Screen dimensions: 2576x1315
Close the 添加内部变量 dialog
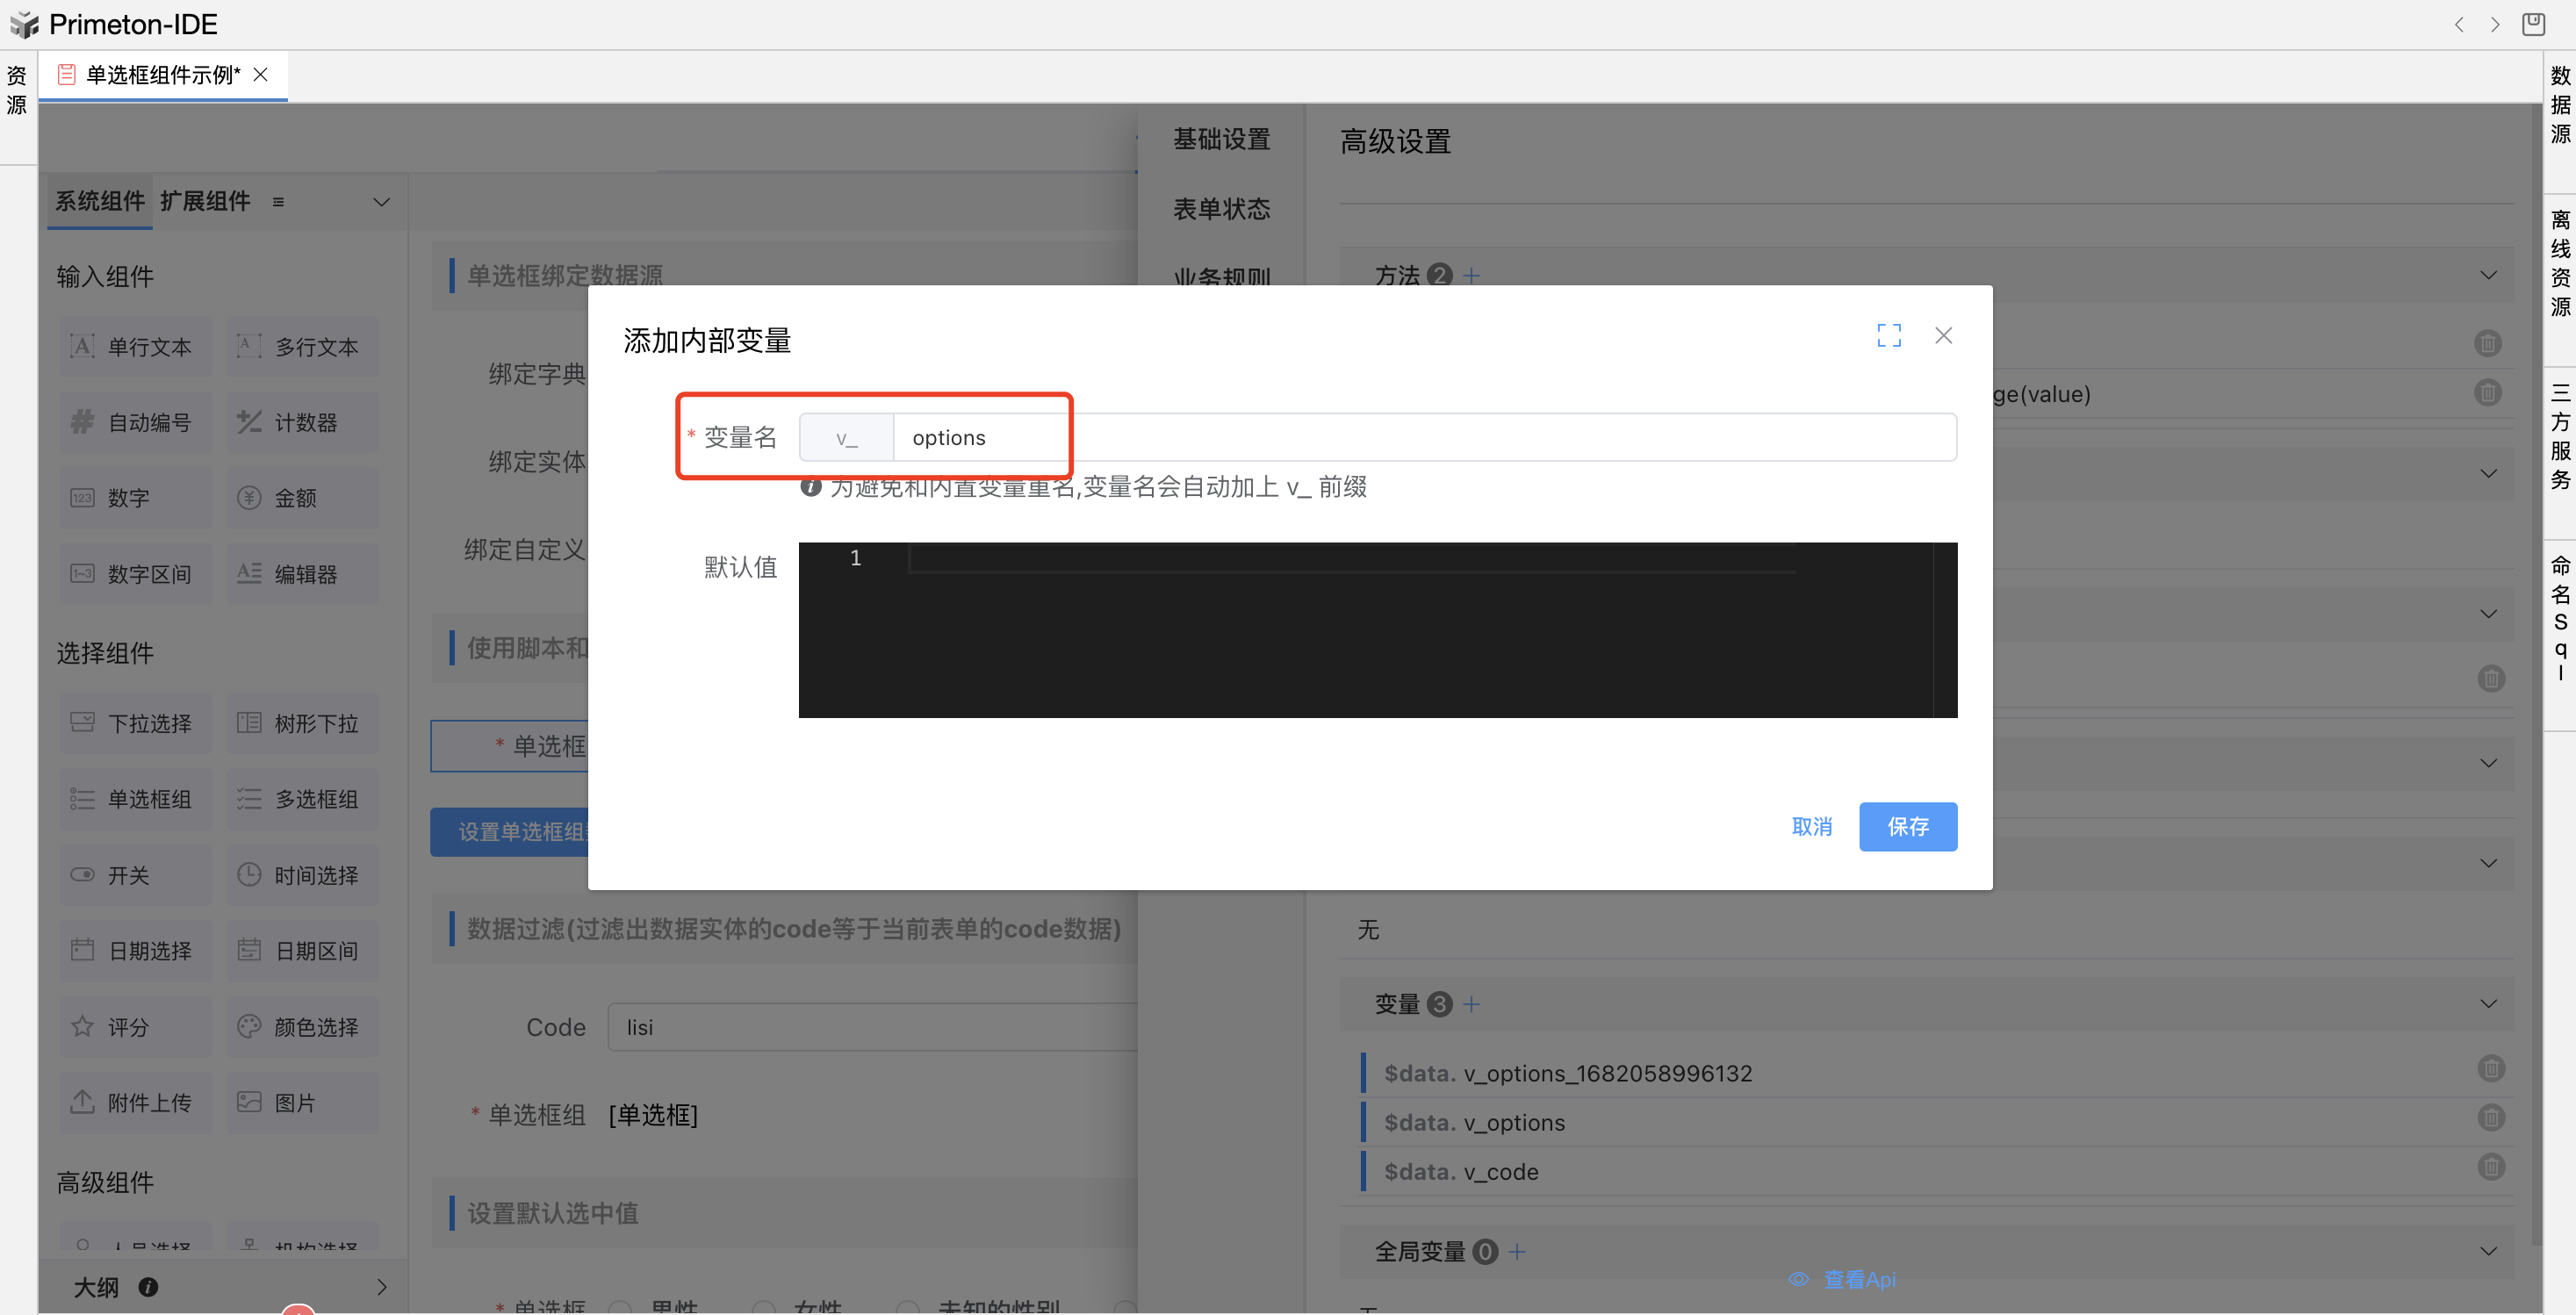(x=1943, y=335)
